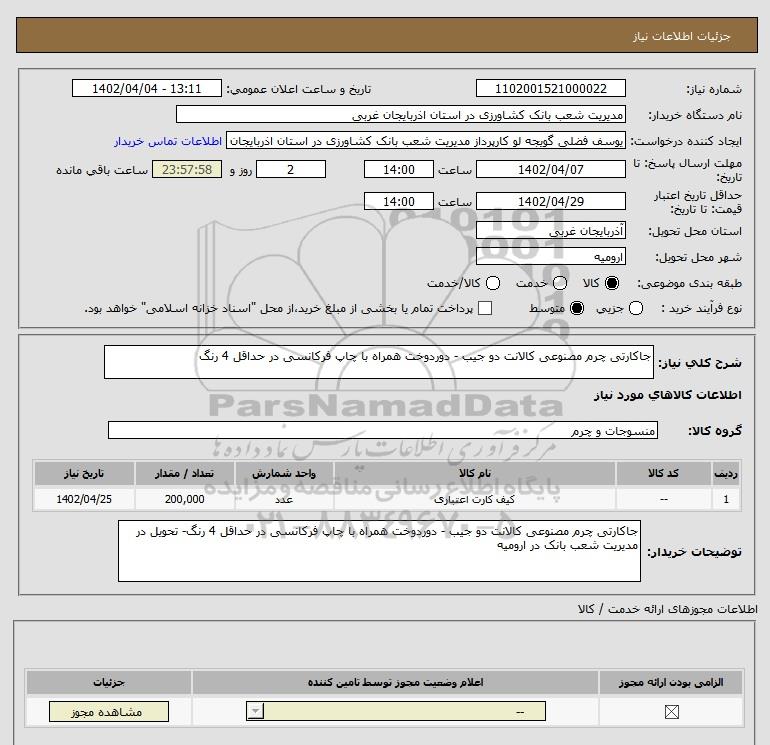Click the need date cell 1402/04/25

pos(84,499)
